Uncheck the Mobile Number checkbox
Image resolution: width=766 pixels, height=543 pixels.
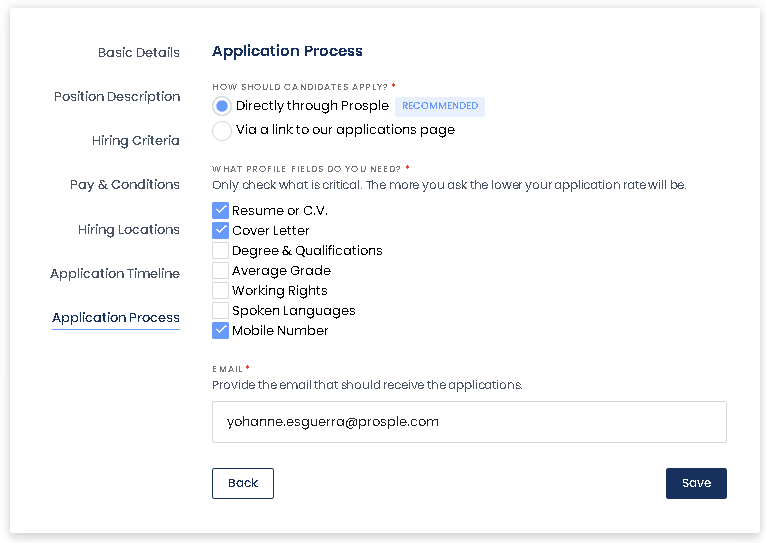click(x=221, y=331)
